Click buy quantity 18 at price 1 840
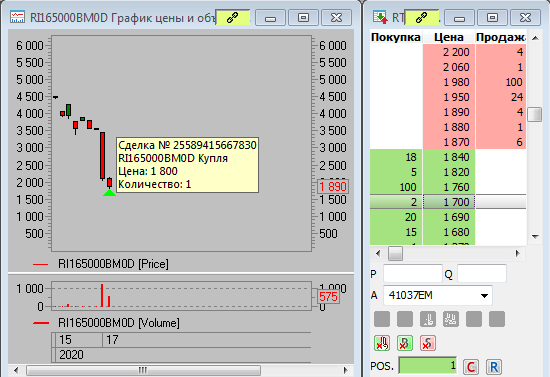This screenshot has width=550, height=377. (396, 157)
